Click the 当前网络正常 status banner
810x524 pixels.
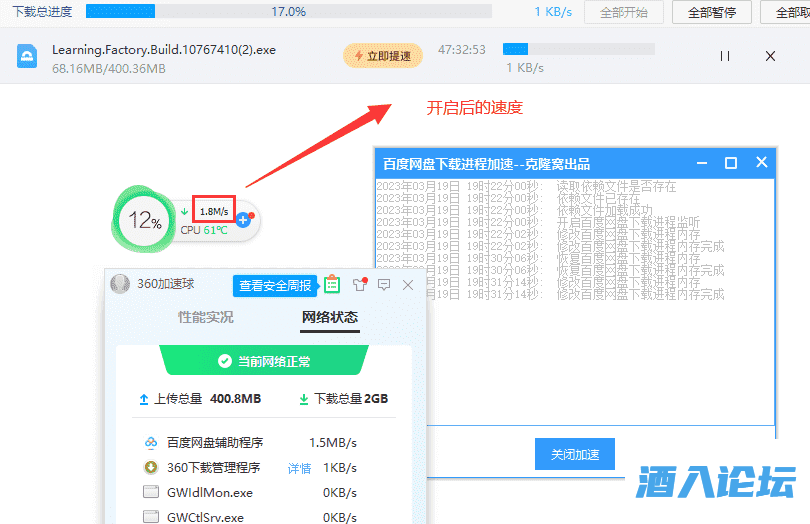(x=264, y=360)
